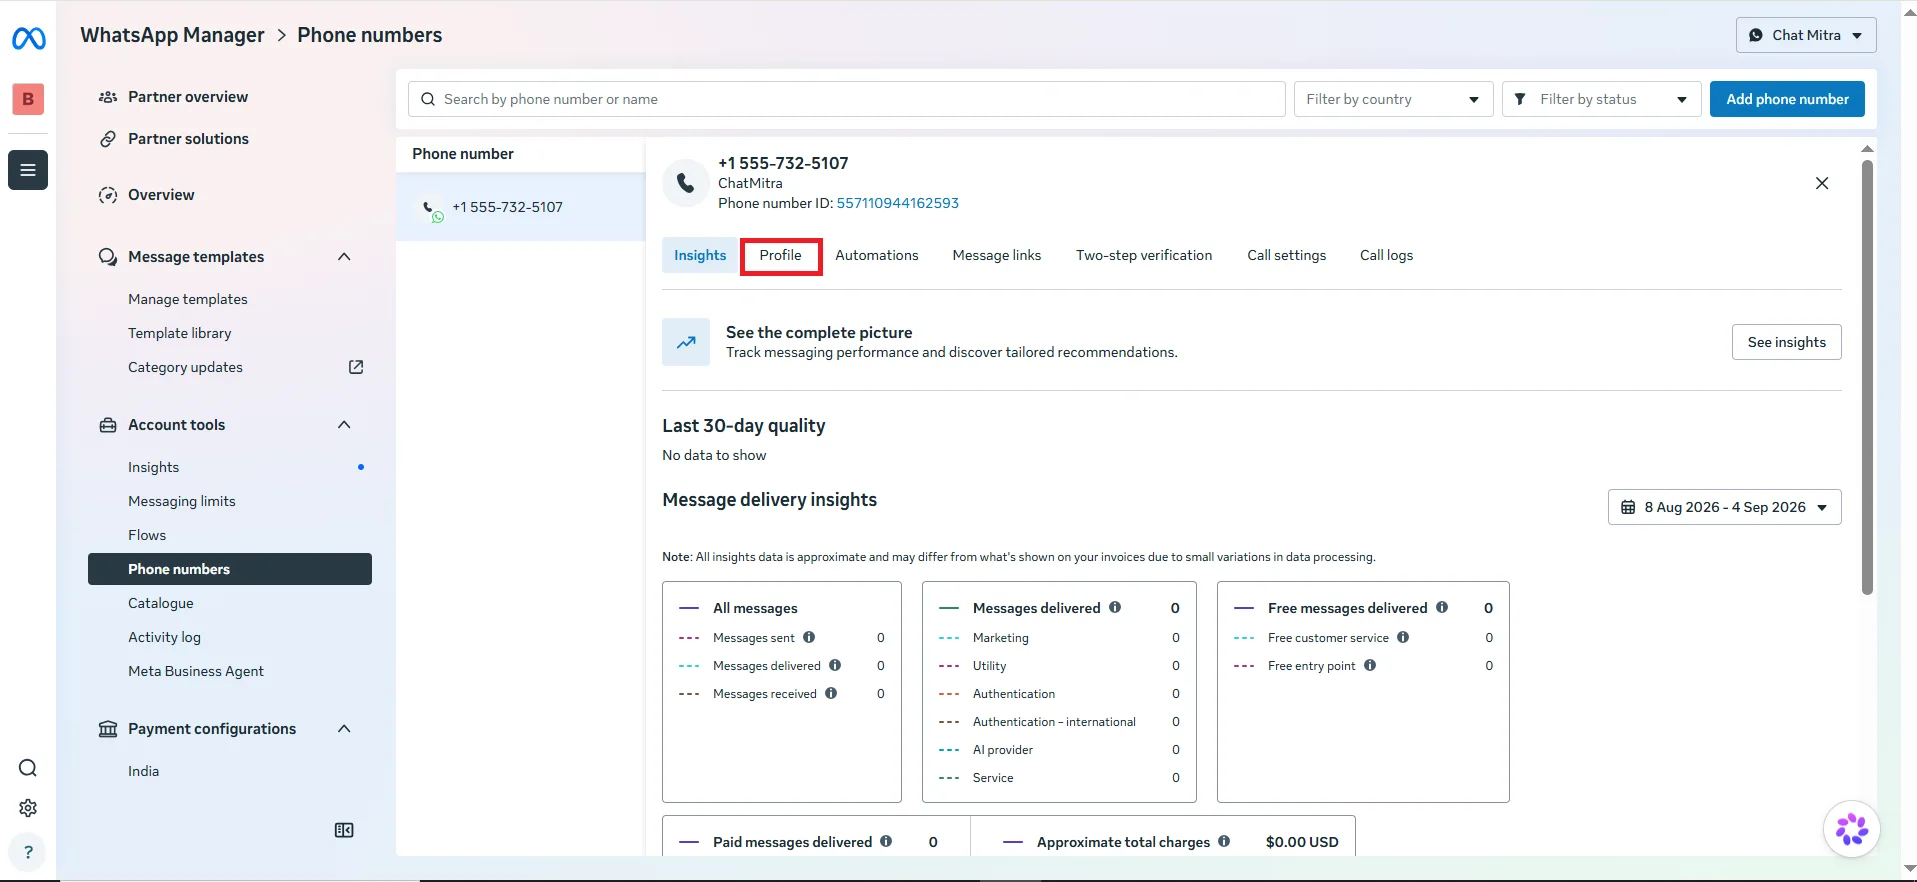Open the help question mark icon
Image resolution: width=1917 pixels, height=882 pixels.
pyautogui.click(x=28, y=852)
